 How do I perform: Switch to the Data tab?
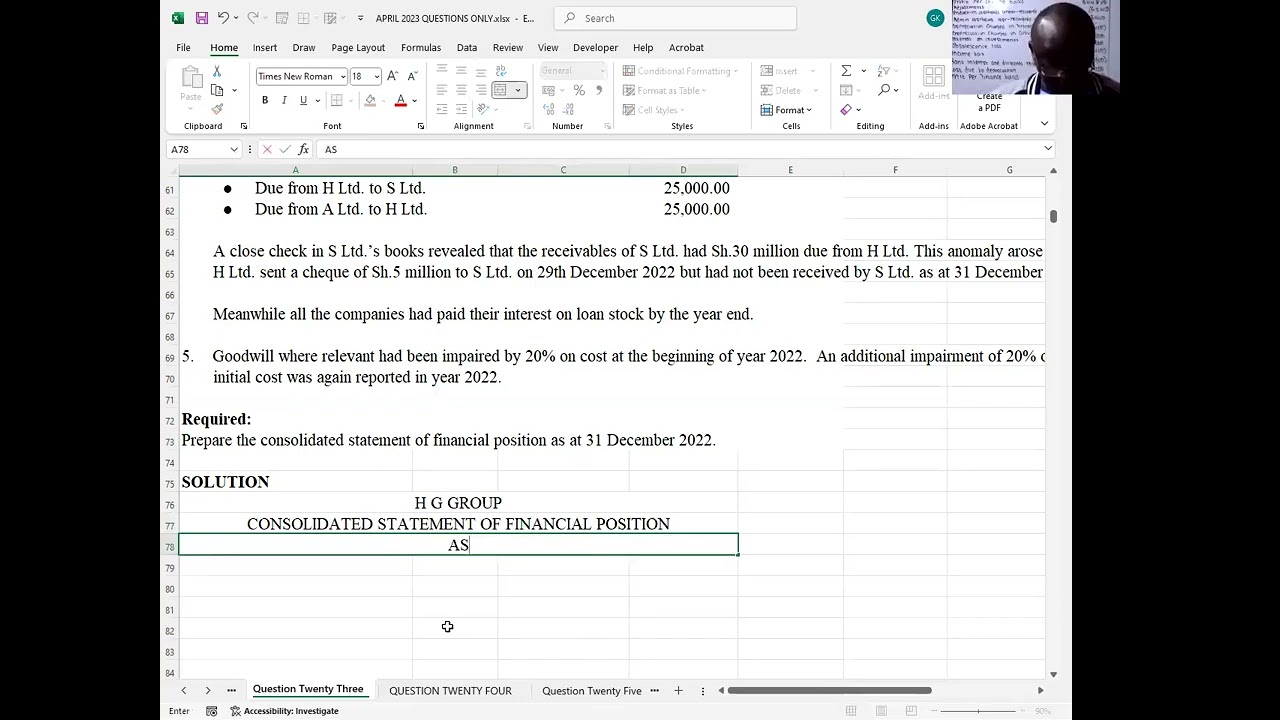point(467,47)
